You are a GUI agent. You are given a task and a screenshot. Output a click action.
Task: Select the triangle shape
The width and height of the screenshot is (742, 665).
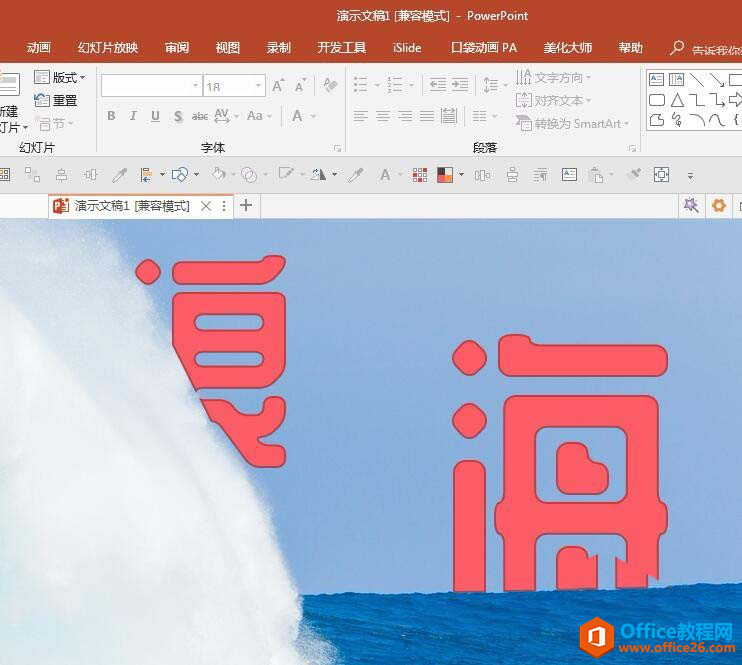pos(677,100)
